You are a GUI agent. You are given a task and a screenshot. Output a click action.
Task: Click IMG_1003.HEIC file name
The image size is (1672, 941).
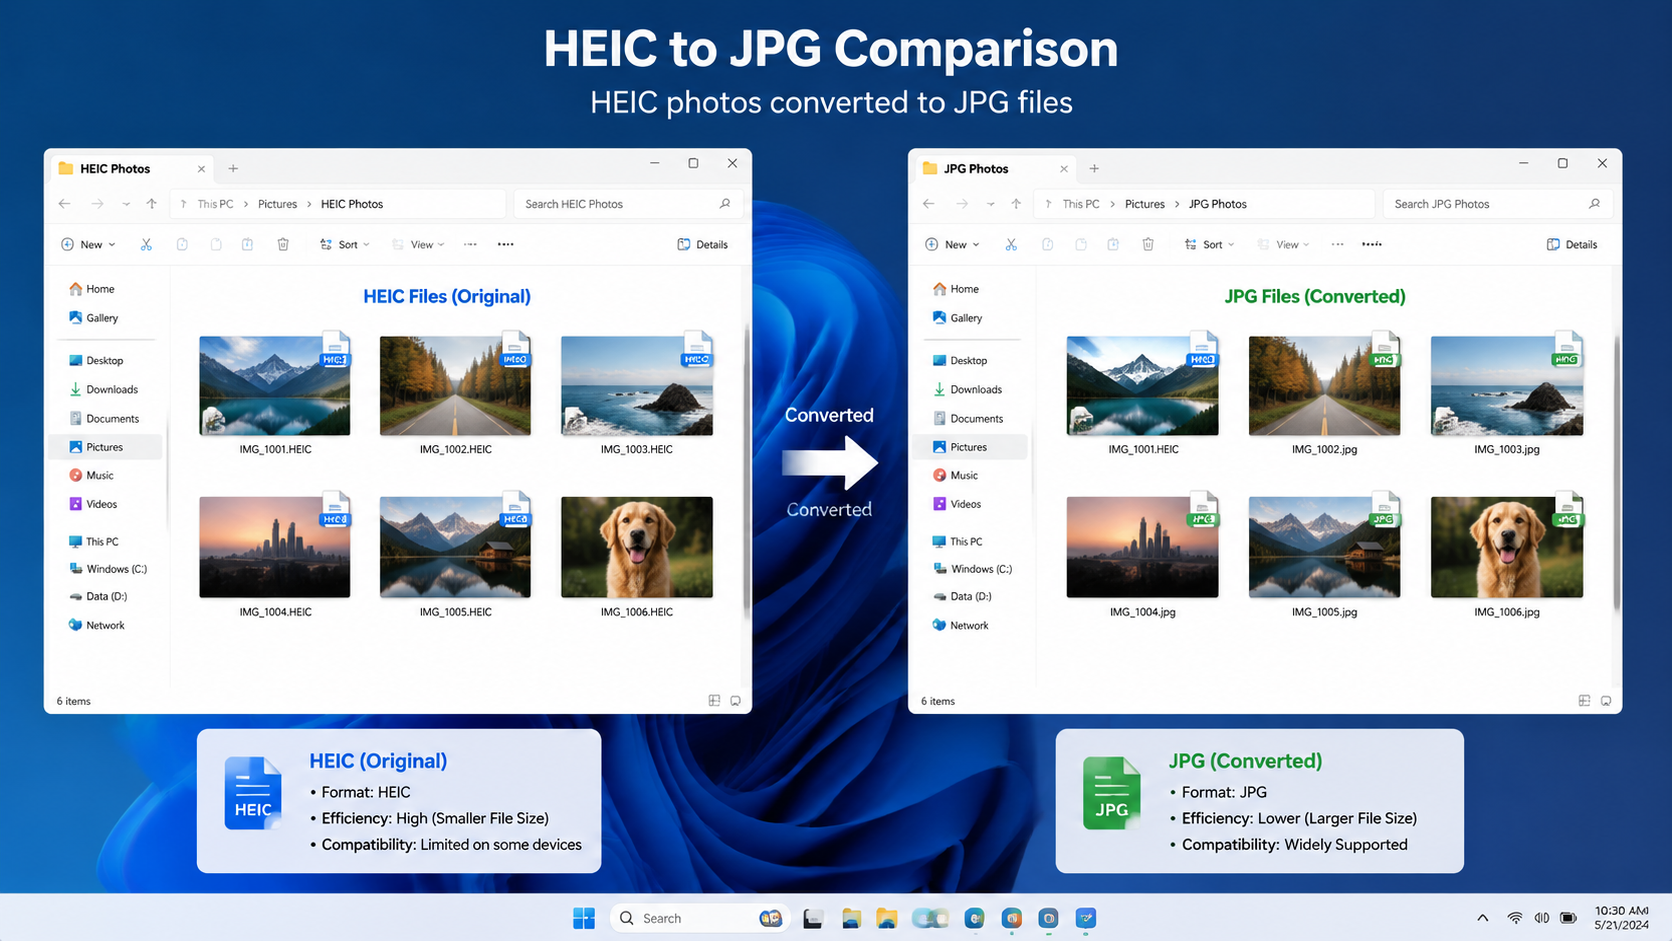coord(636,450)
